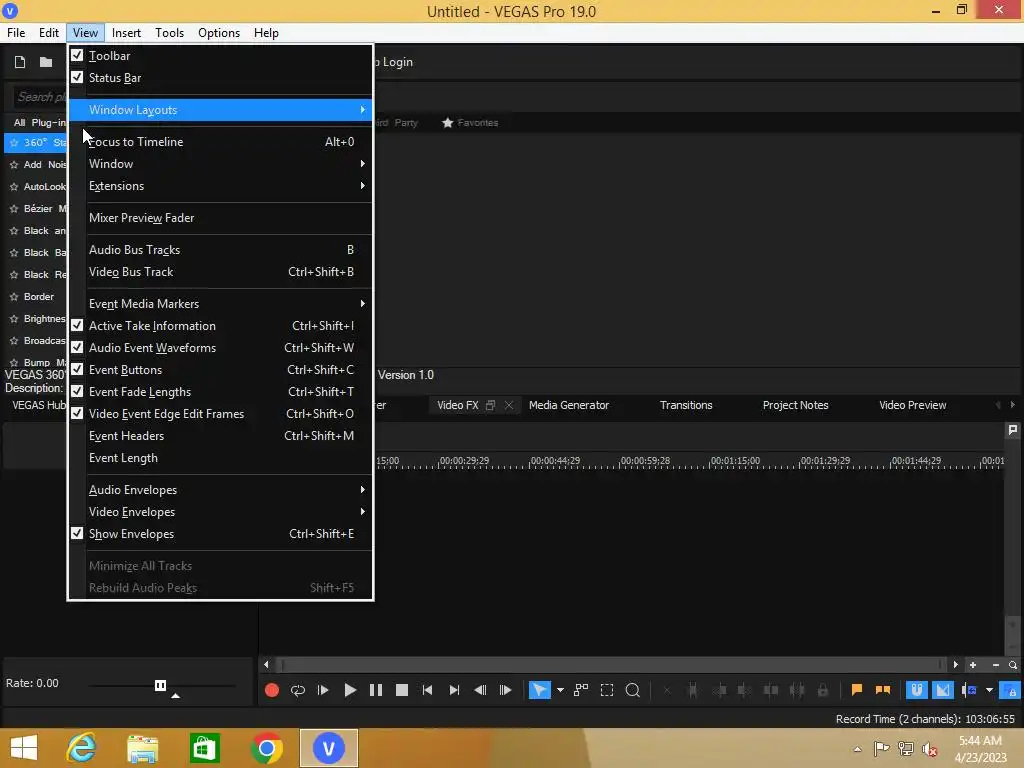
Task: Click the Insert Marker icon
Action: tap(857, 690)
